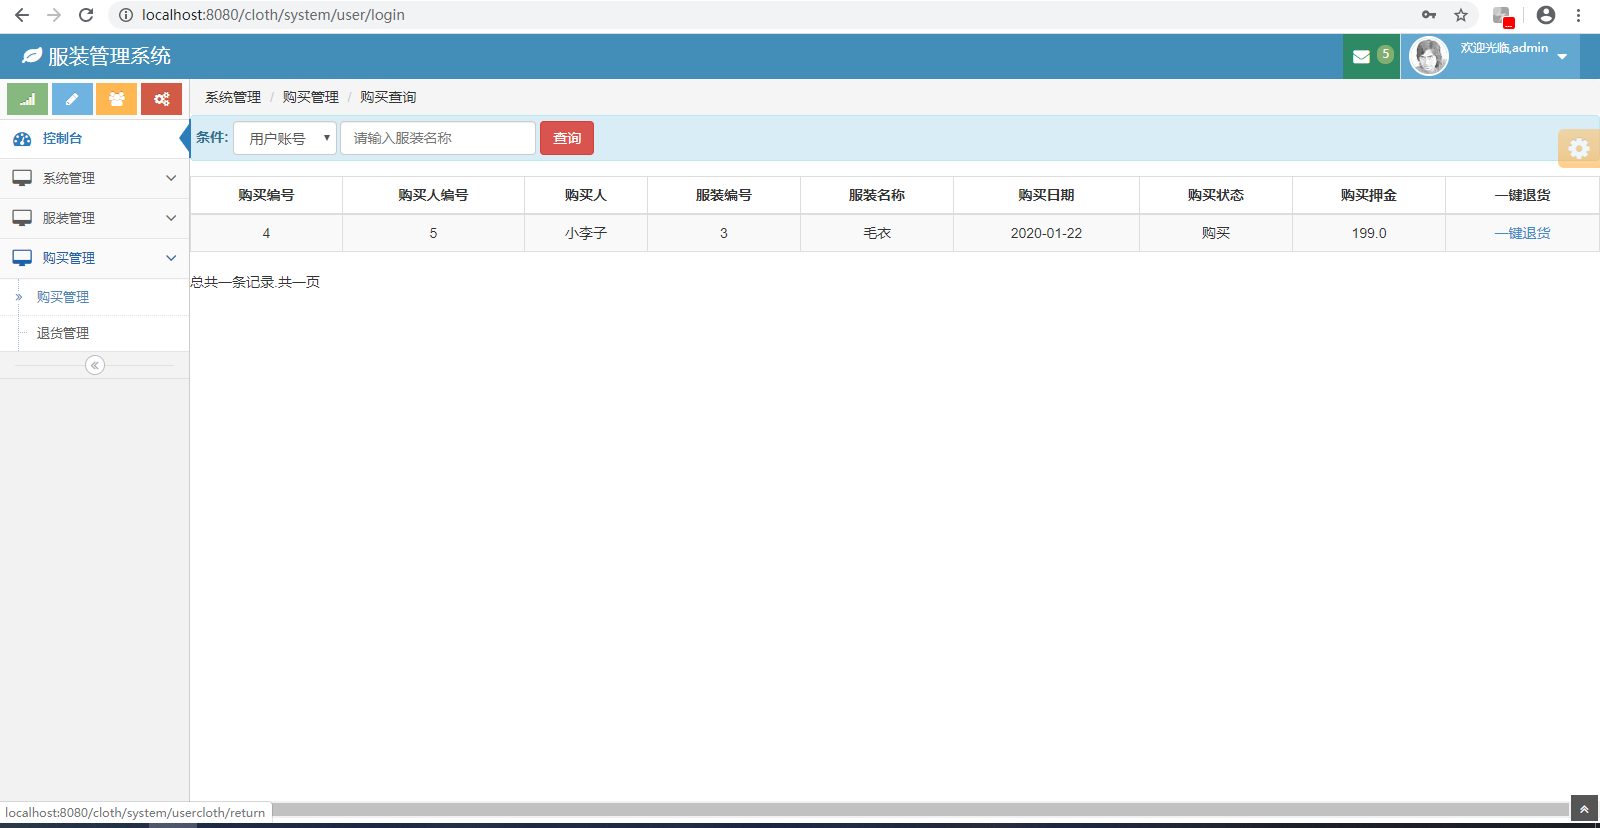Click the 购买管理 breadcrumb
The width and height of the screenshot is (1600, 828).
[x=311, y=97]
